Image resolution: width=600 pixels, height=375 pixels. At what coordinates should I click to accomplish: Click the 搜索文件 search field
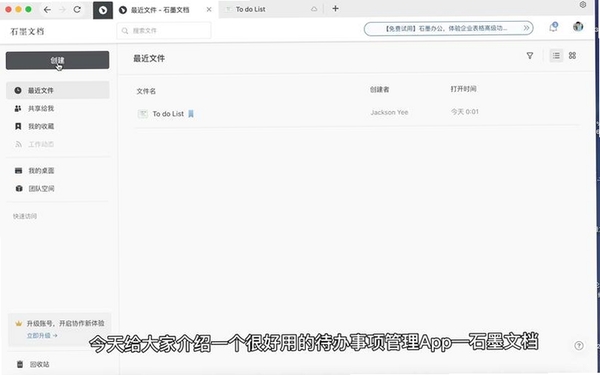164,31
